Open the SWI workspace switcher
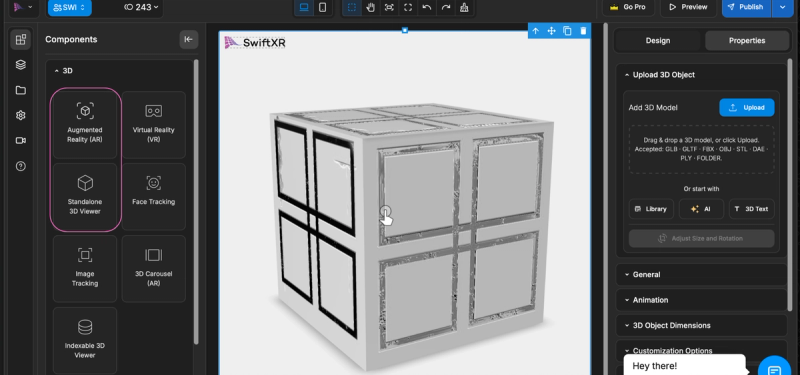800x375 pixels. (x=69, y=7)
